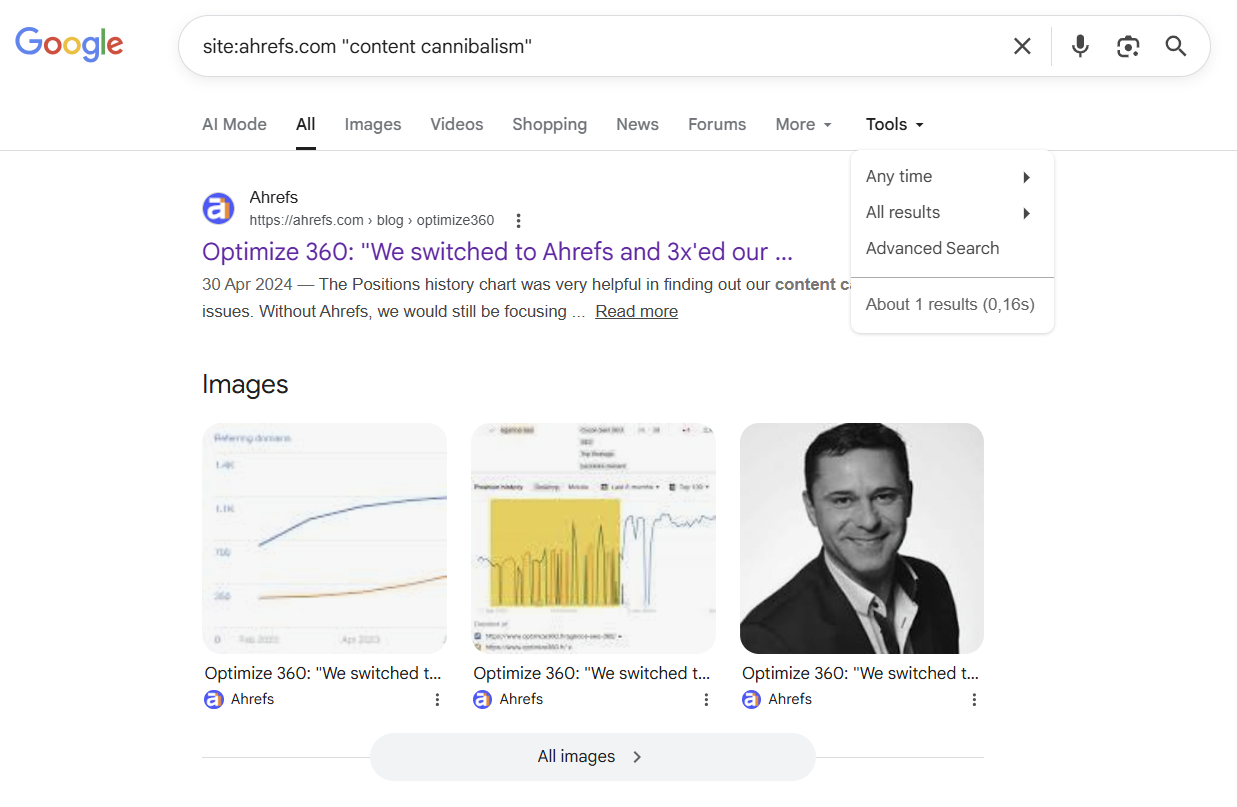Click the portrait image card's Optimize 360 caption

point(861,674)
